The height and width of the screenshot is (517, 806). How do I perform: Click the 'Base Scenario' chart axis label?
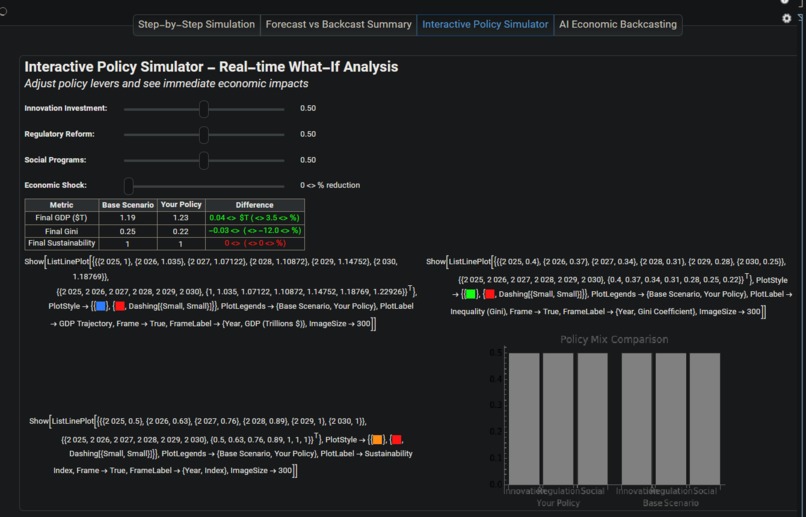tap(671, 503)
